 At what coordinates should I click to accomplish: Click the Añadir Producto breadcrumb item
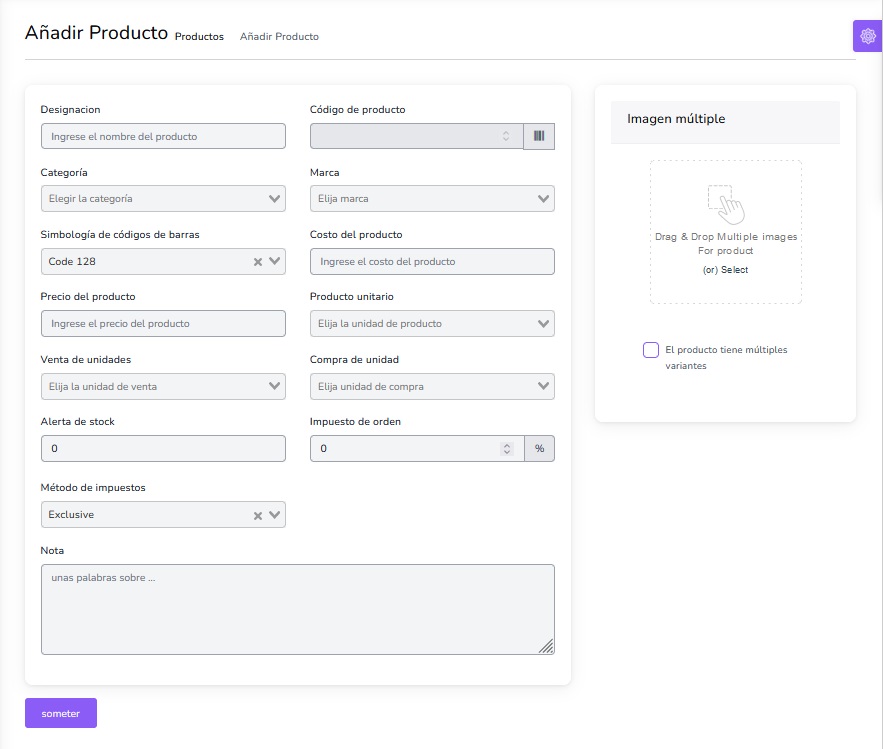[279, 37]
